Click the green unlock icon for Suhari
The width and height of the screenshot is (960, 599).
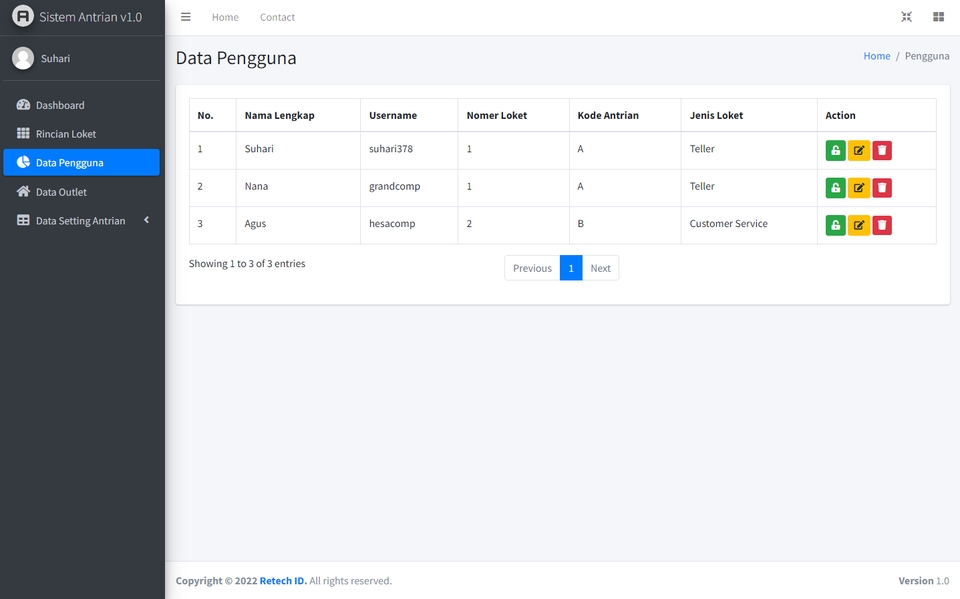pos(835,150)
